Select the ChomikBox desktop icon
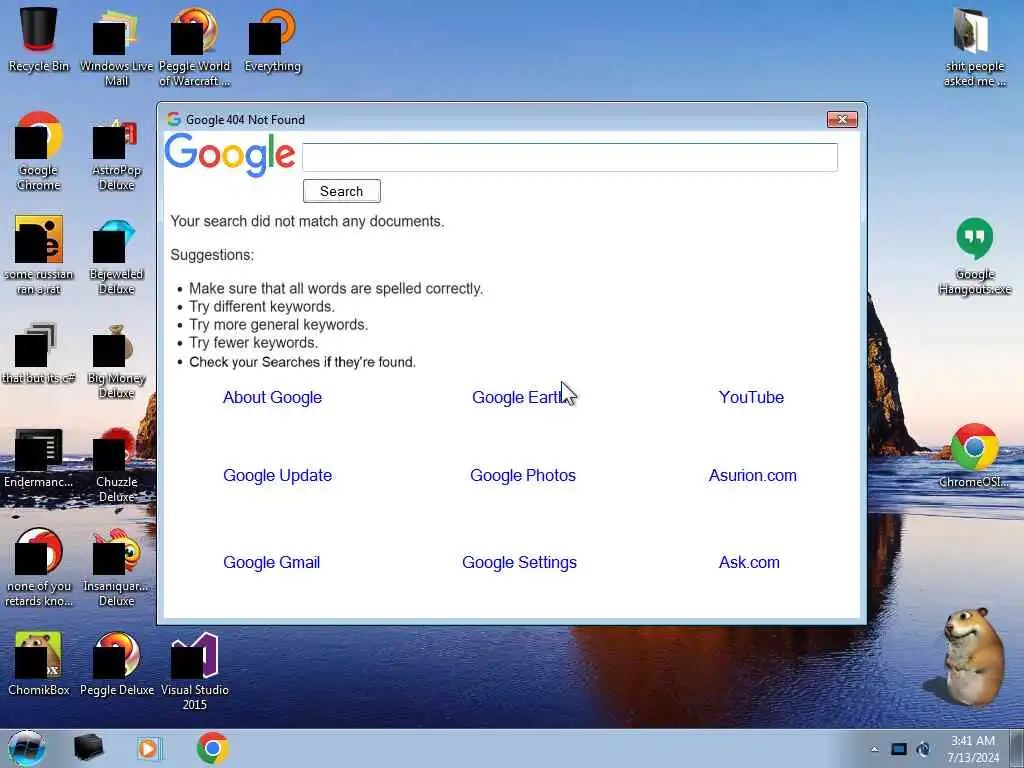 pos(39,664)
